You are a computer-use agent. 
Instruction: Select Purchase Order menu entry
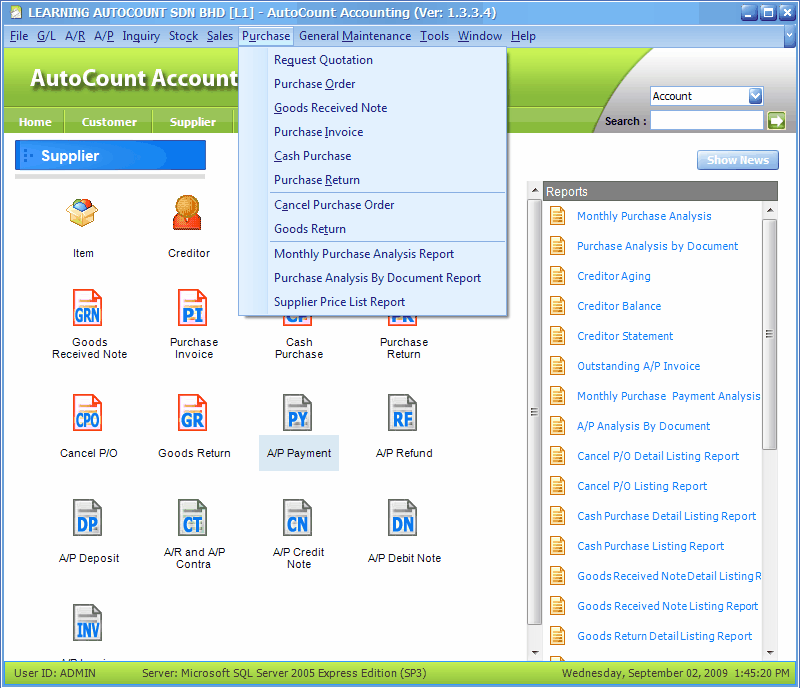(x=373, y=84)
